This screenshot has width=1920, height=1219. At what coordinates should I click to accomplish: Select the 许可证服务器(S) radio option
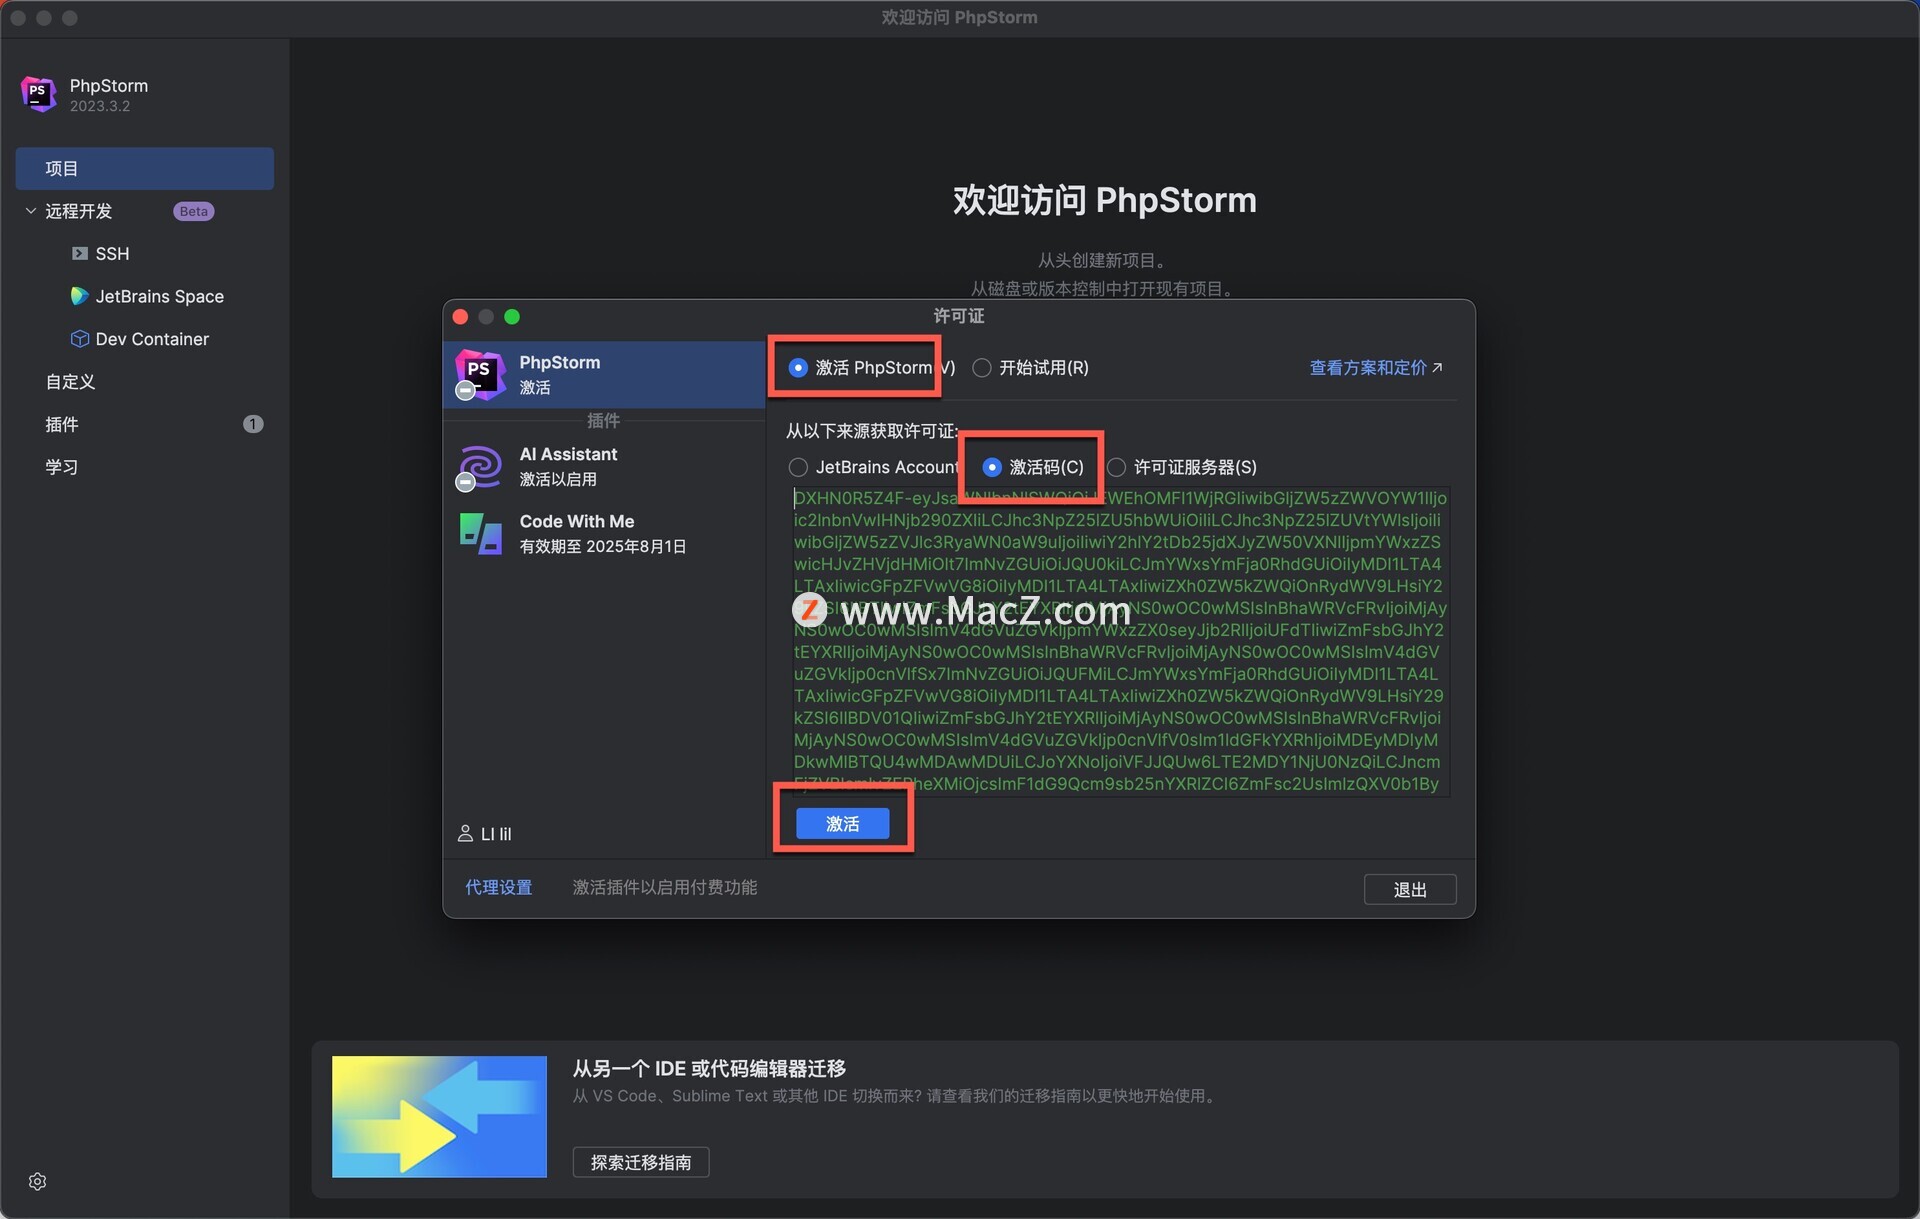[1116, 467]
